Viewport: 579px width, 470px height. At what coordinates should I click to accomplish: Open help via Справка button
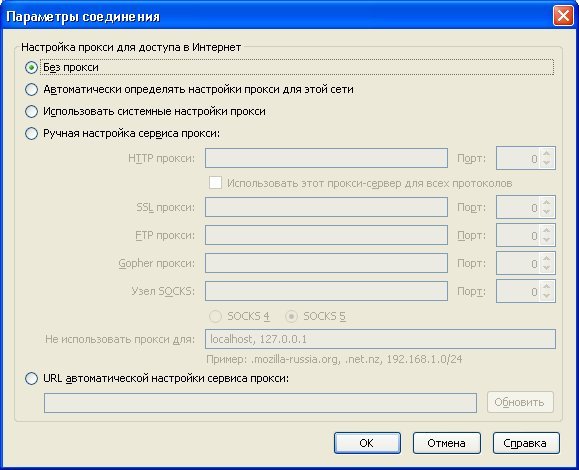coord(526,443)
